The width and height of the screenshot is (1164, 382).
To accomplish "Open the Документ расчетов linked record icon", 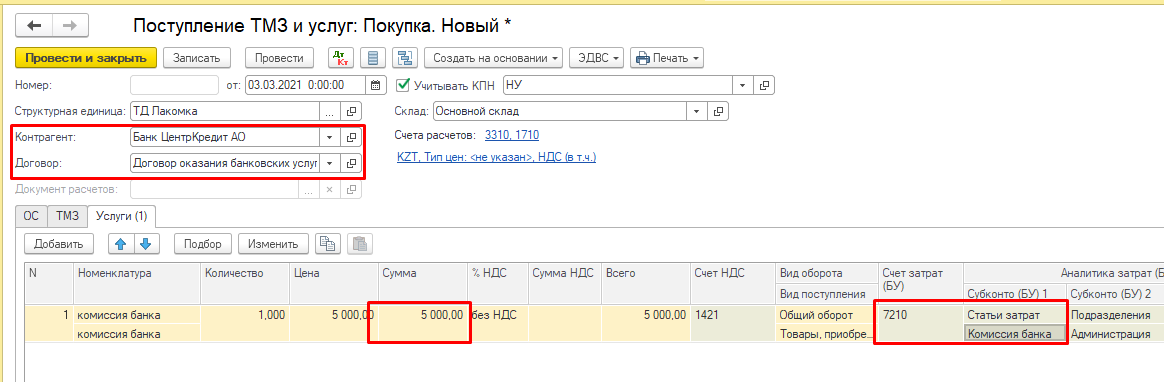I will coord(351,189).
